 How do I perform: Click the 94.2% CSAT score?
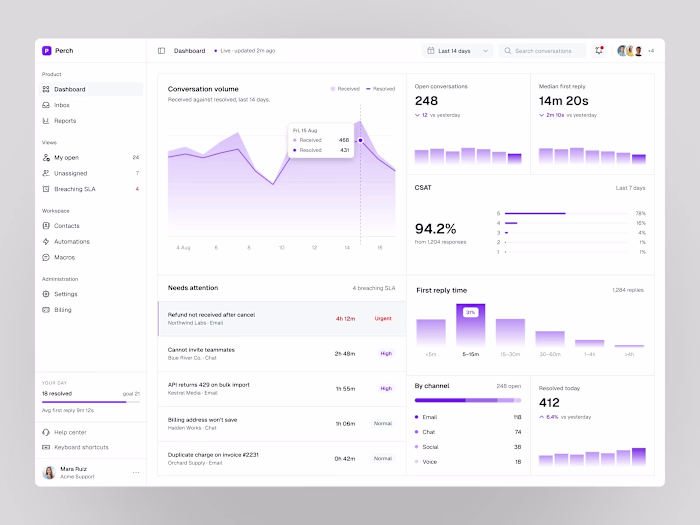(435, 229)
